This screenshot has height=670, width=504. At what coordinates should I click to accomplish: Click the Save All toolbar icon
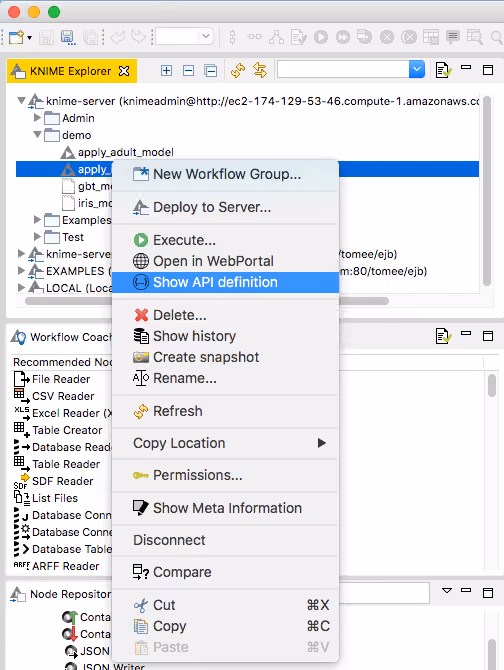[91, 38]
